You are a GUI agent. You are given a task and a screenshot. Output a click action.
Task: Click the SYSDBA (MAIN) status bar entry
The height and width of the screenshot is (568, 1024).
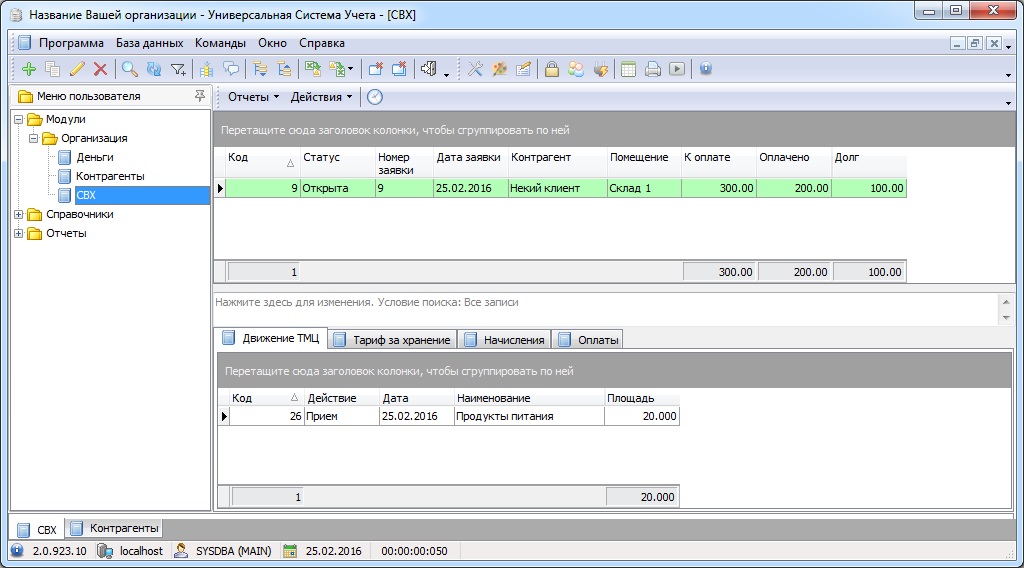click(x=224, y=551)
